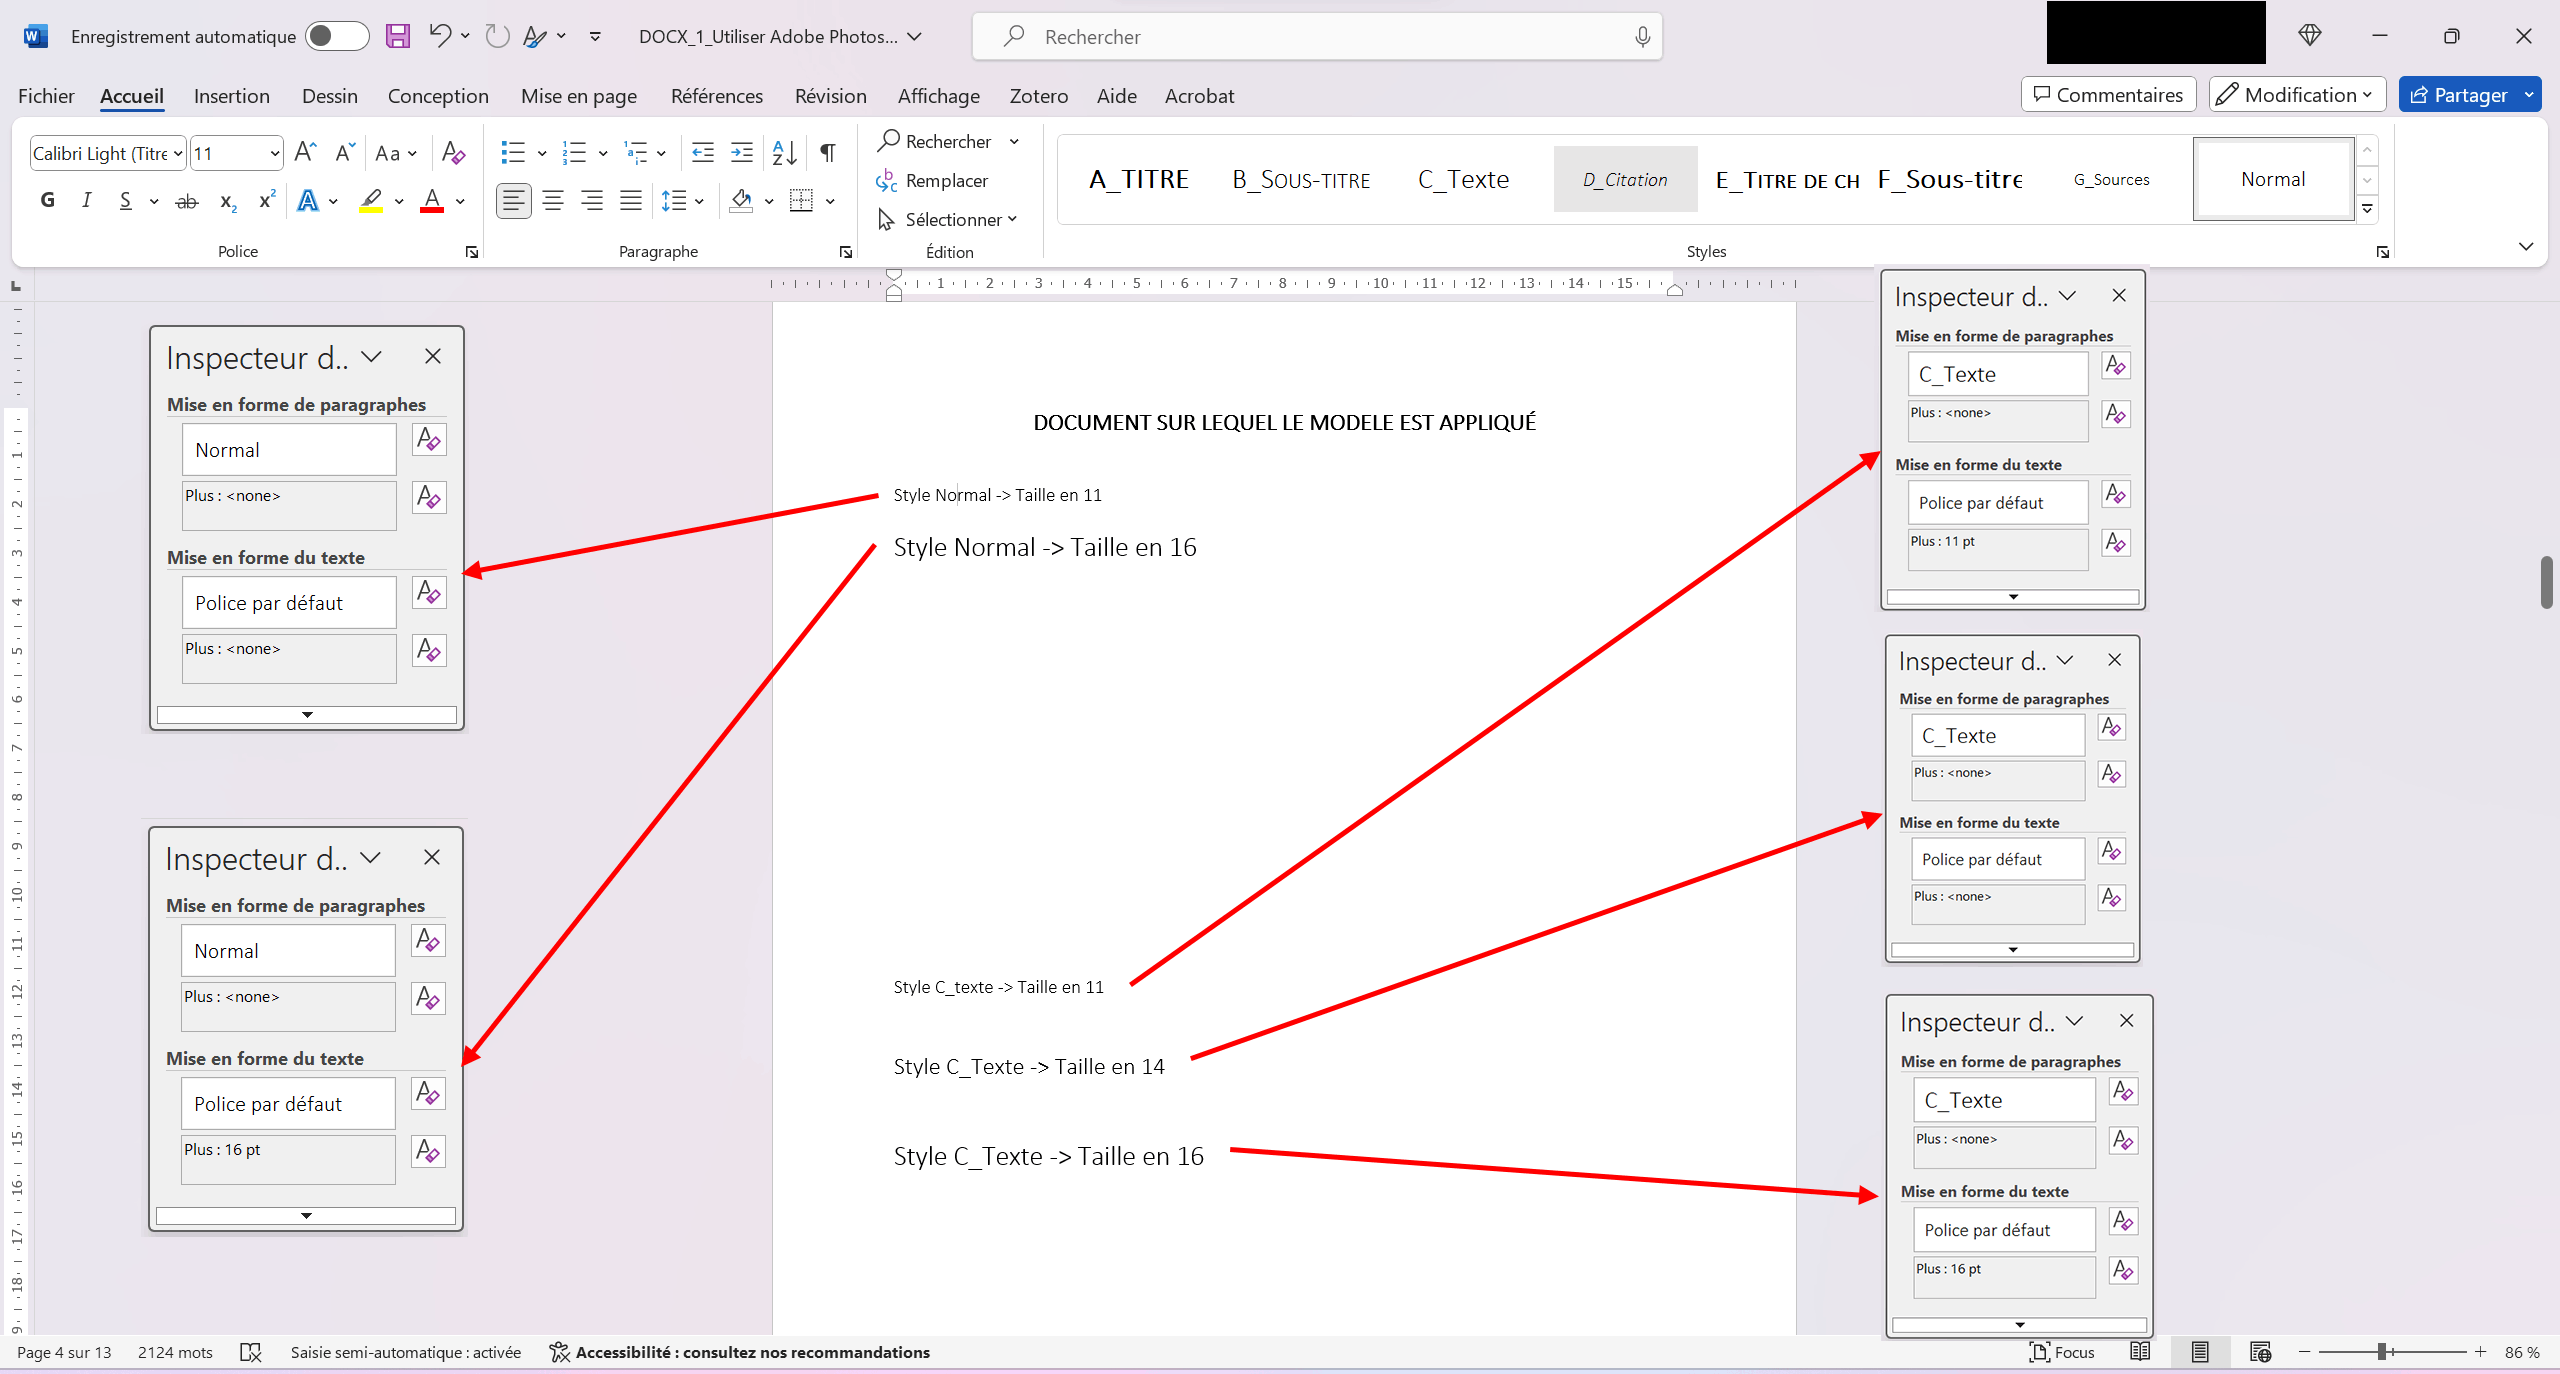Click the borders icon

tap(801, 201)
